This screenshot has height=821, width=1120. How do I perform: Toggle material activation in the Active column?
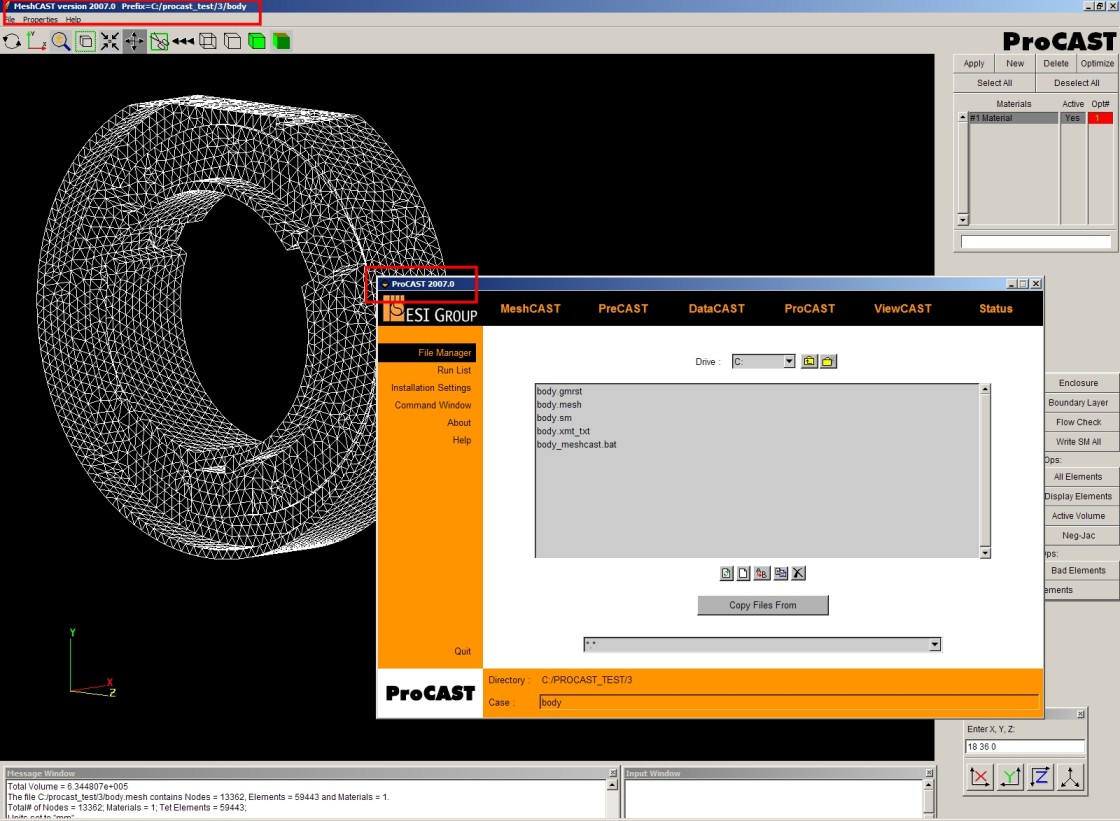(x=1071, y=117)
